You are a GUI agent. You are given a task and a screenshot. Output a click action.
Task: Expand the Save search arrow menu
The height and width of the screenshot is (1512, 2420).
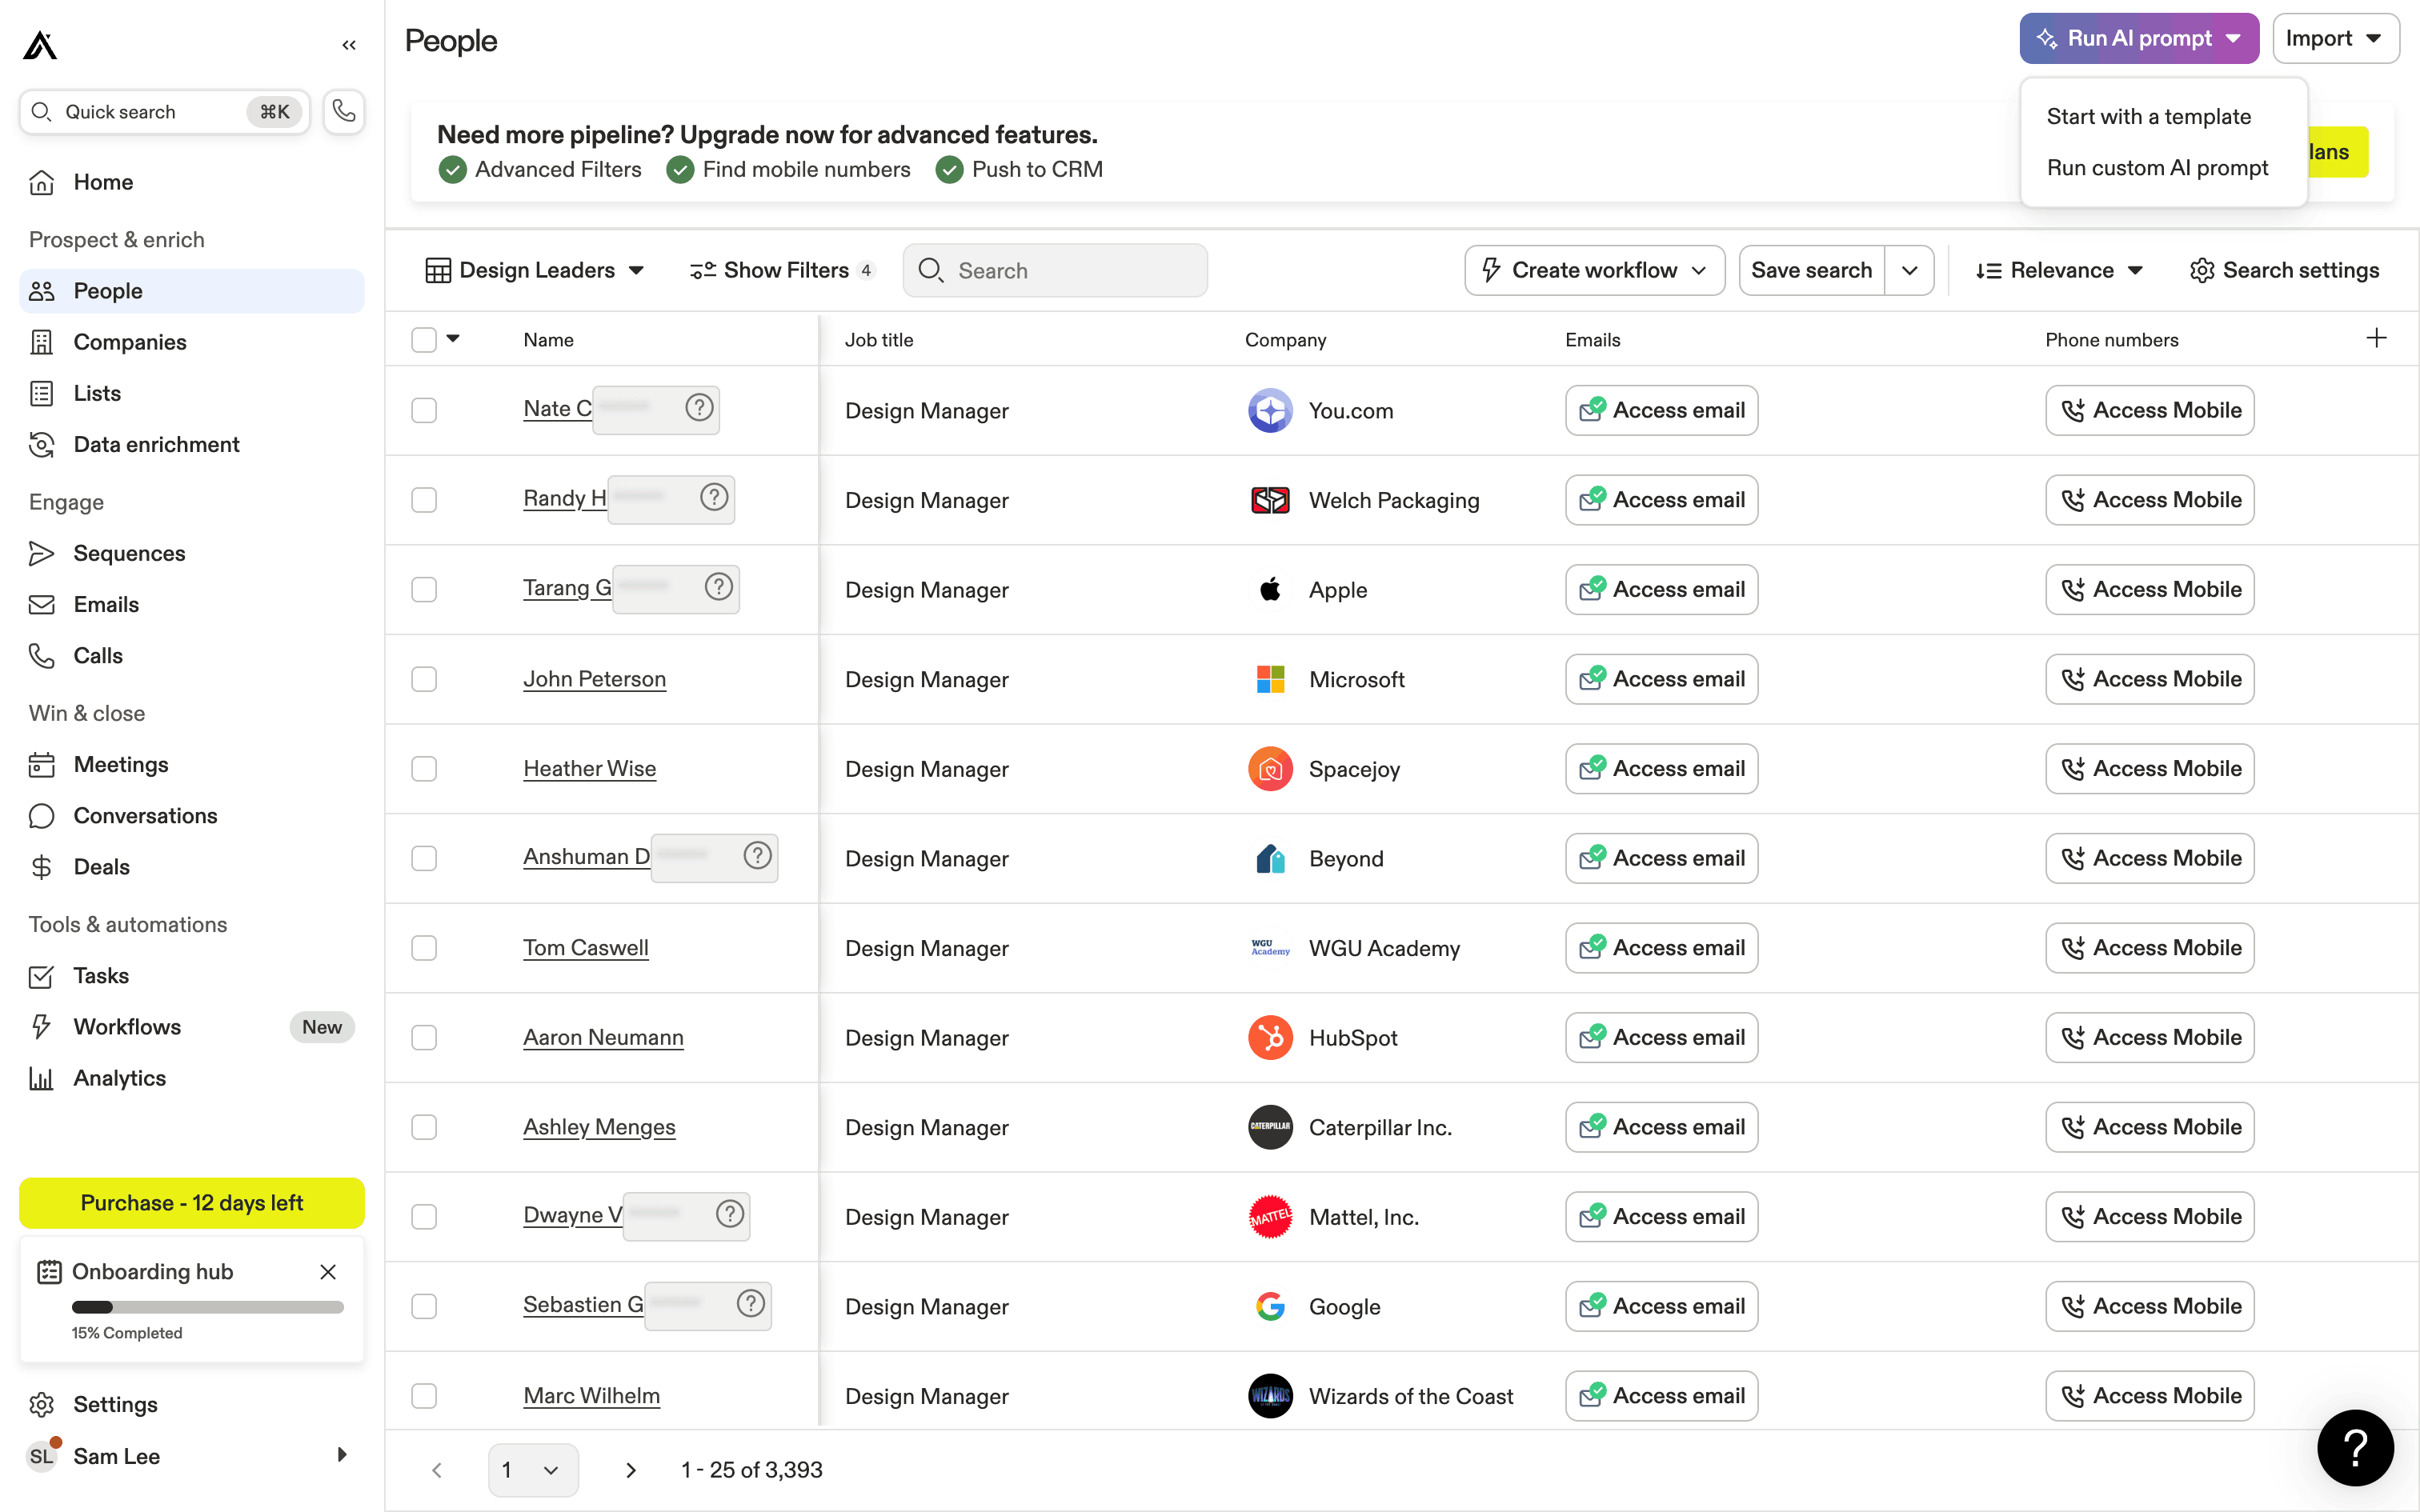(1909, 270)
